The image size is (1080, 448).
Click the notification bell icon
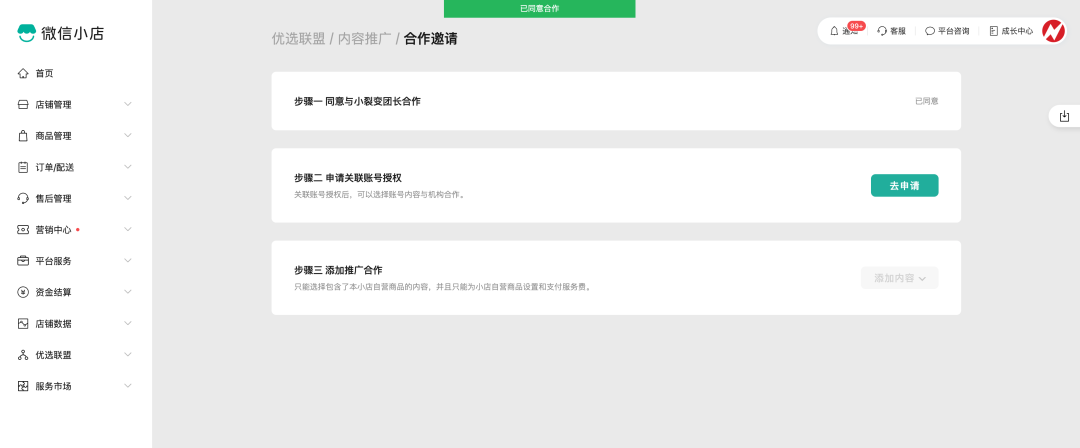coord(835,31)
